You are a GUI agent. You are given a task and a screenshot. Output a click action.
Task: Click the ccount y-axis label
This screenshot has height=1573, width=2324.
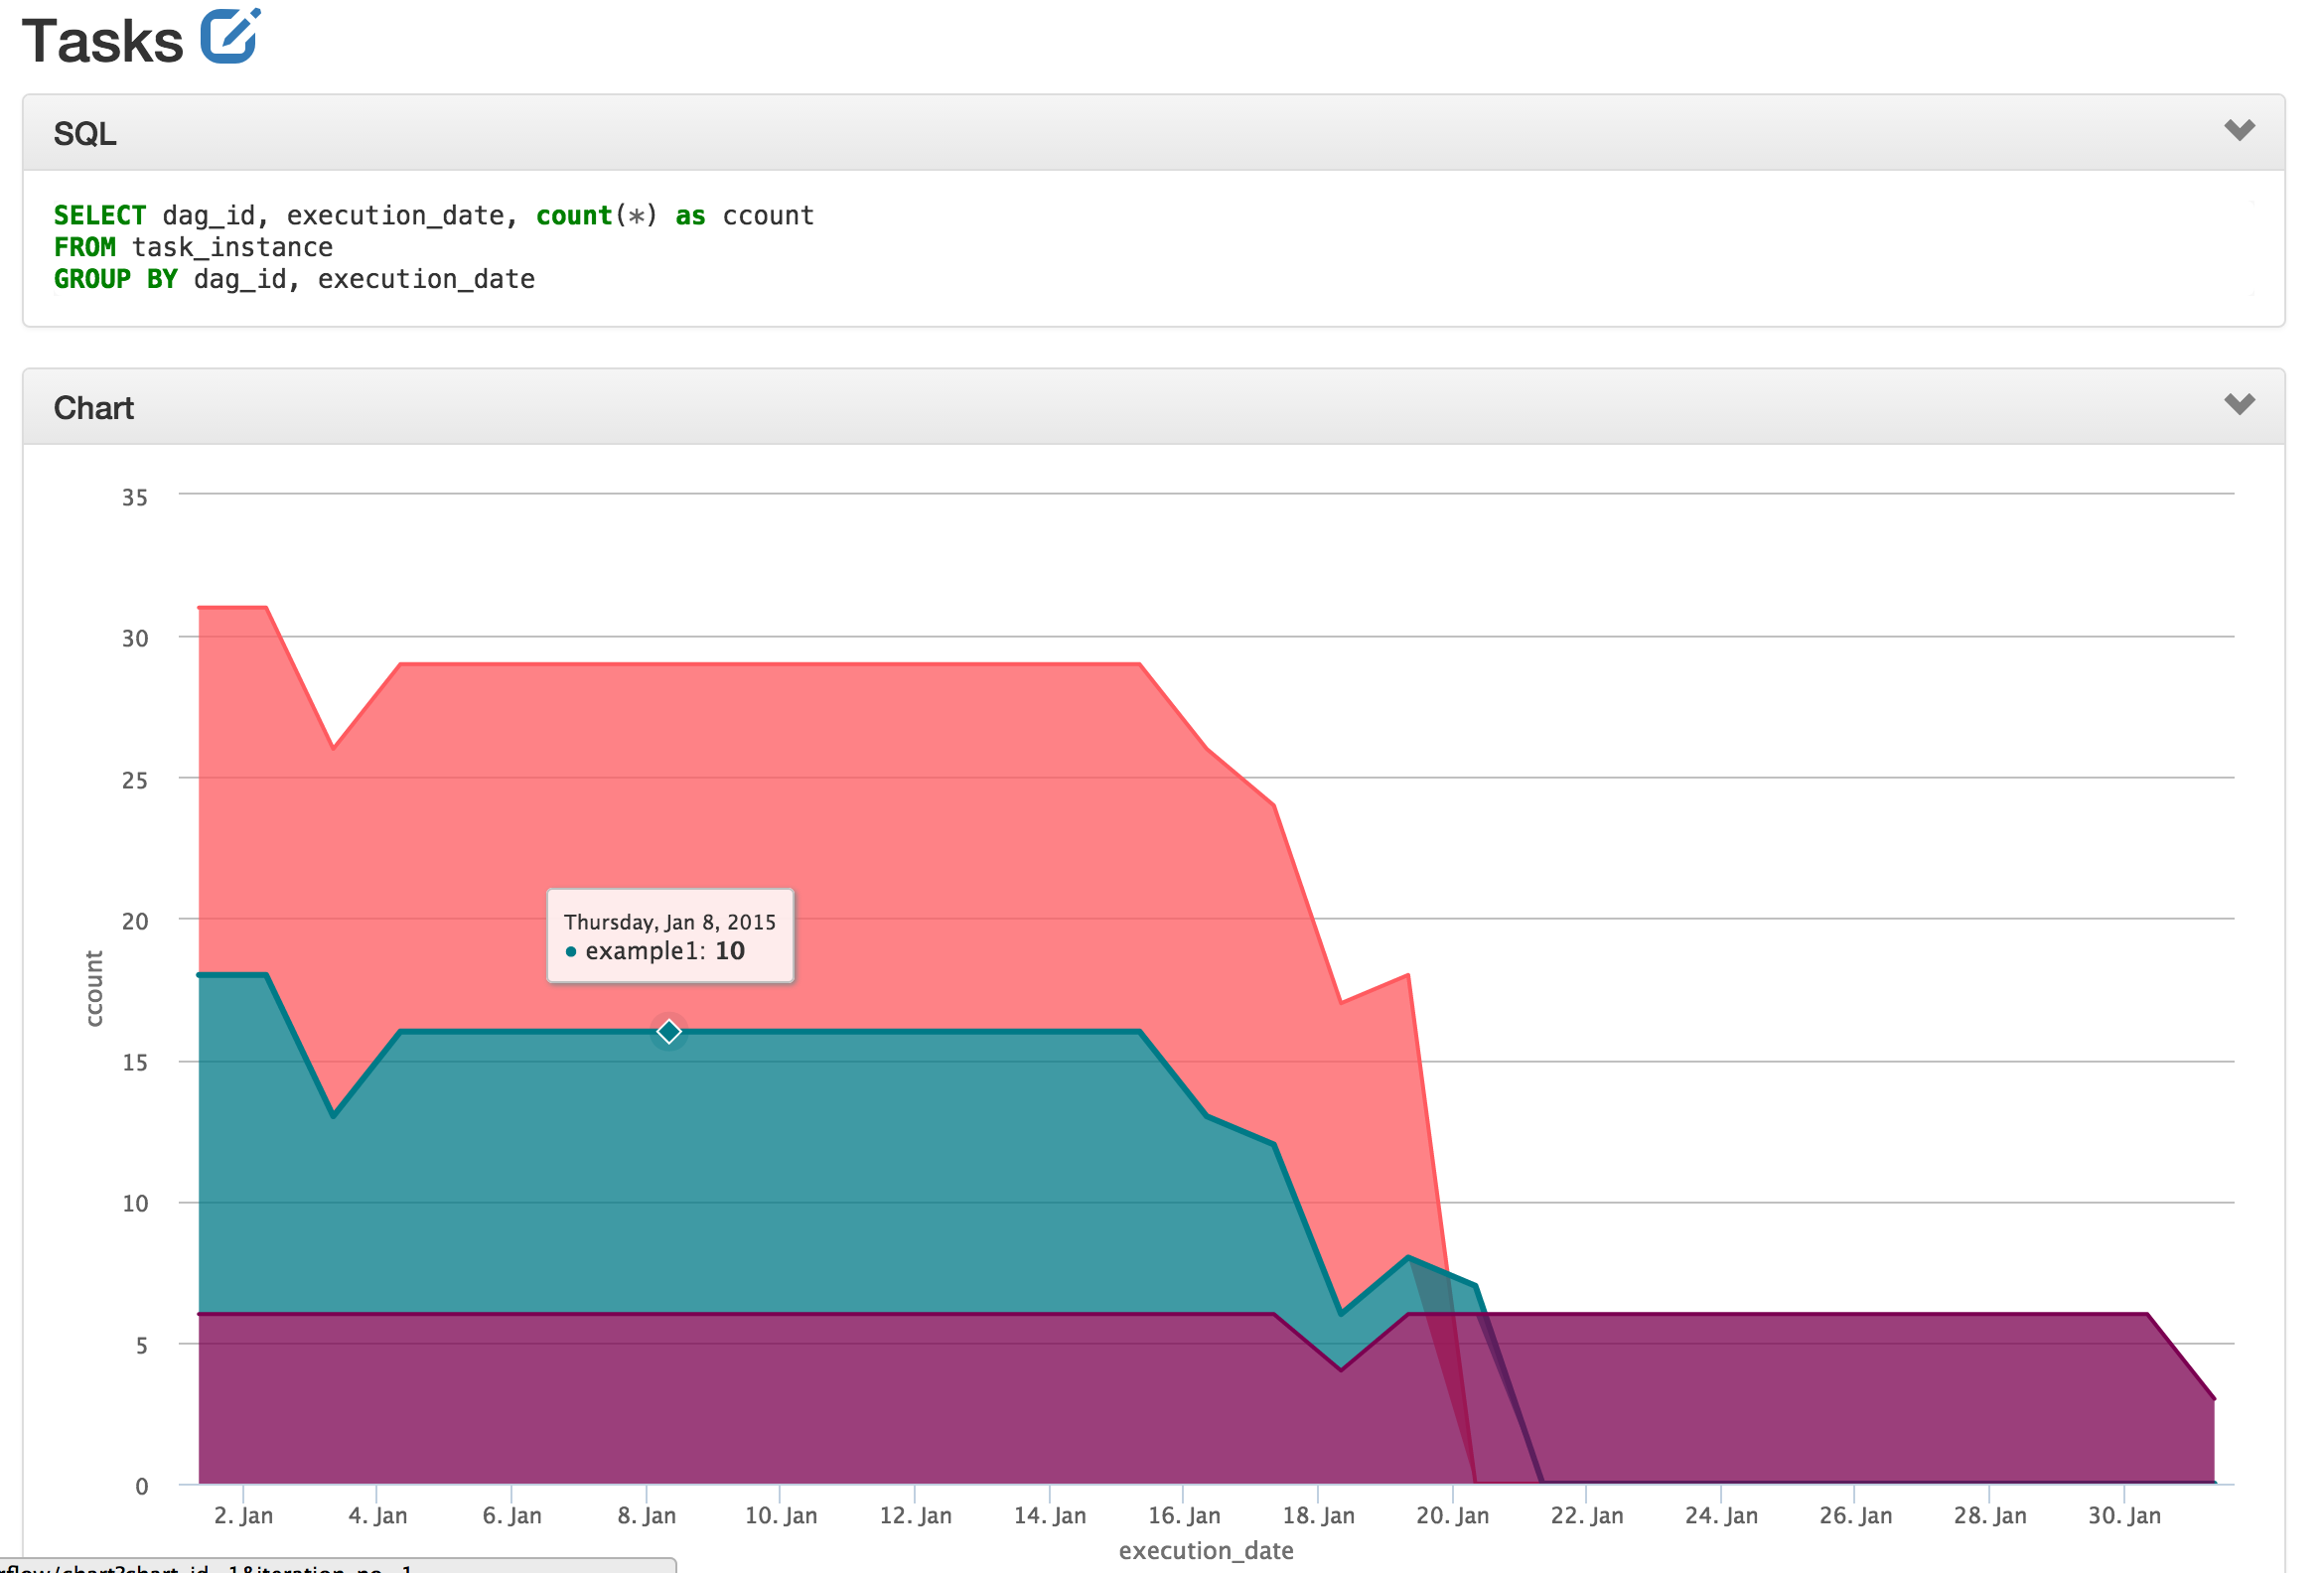point(95,990)
